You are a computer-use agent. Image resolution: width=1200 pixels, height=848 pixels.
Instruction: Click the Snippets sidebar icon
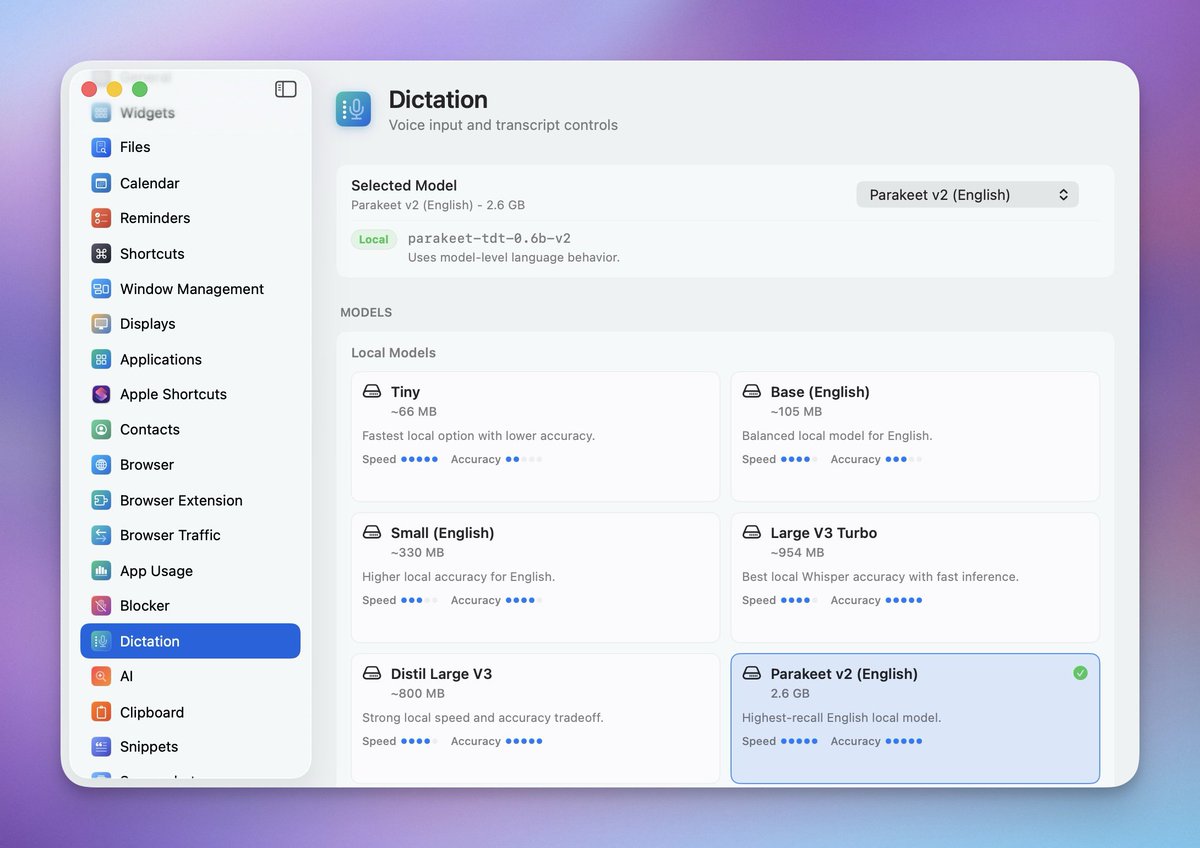(x=101, y=747)
